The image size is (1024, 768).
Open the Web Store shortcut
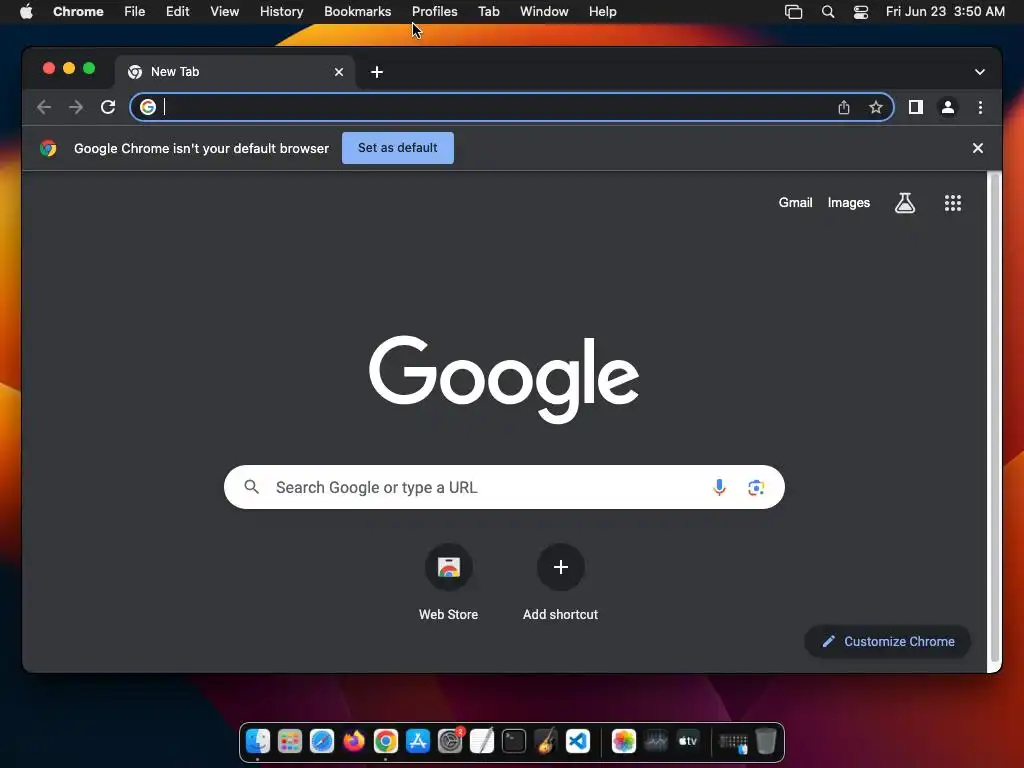tap(449, 583)
